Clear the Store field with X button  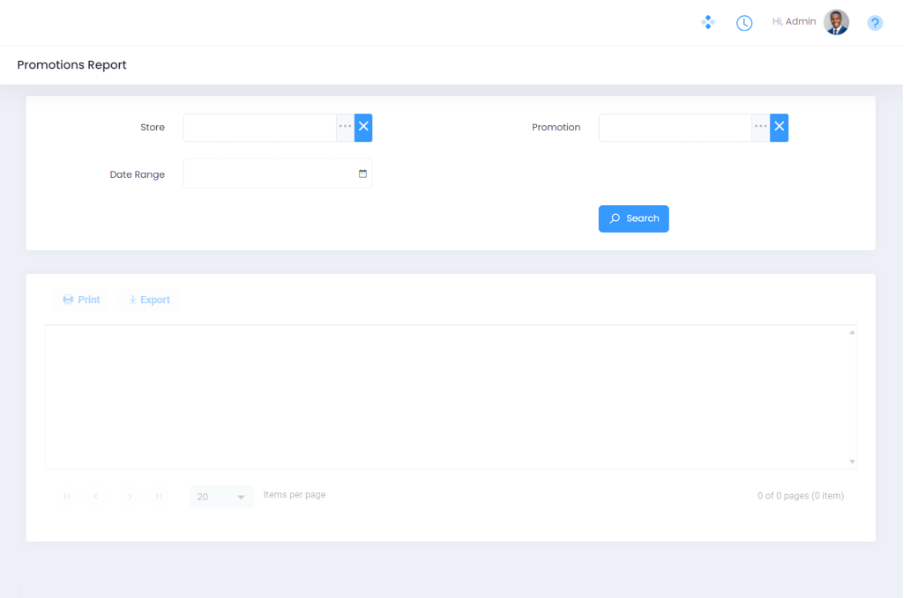[363, 127]
